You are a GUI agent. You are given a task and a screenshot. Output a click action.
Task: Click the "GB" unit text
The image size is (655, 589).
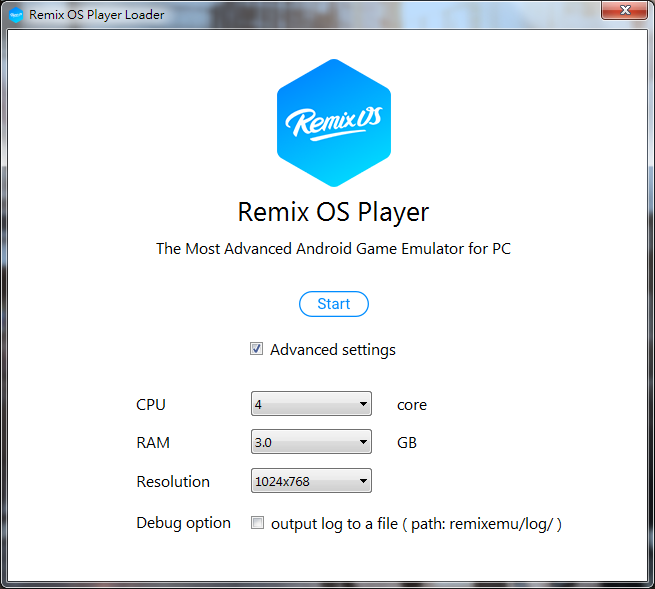tap(407, 442)
